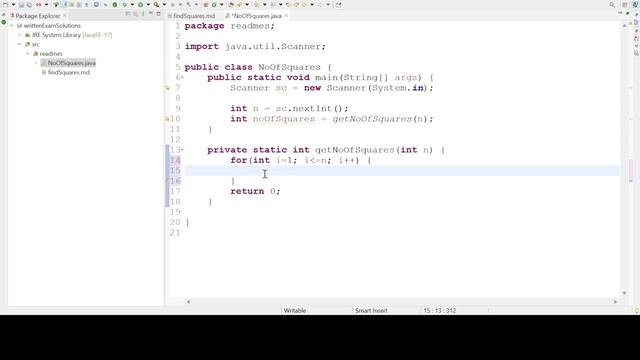Screen dimensions: 640x360
Task: Toggle the fold marker on line 6
Action: 182,78
